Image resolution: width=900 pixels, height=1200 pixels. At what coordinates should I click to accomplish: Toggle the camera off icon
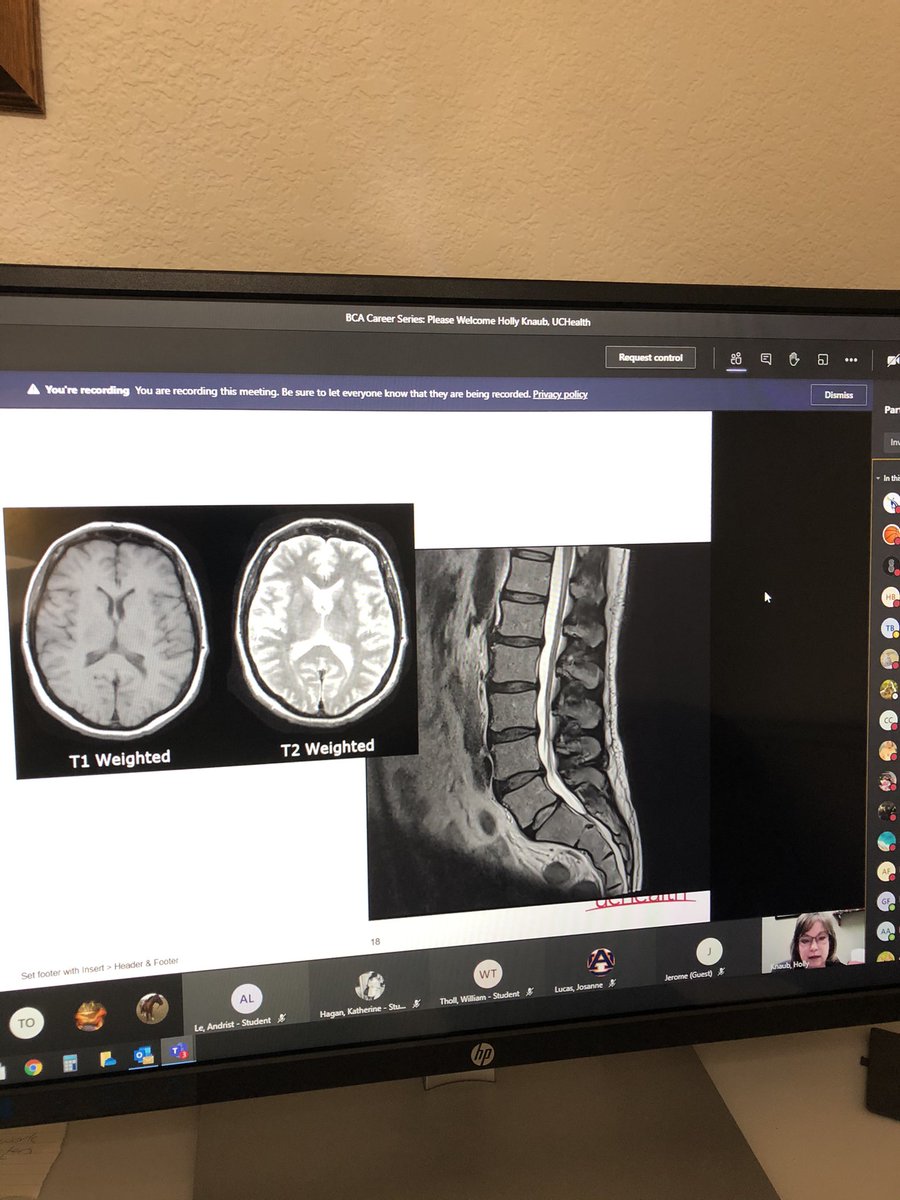892,361
